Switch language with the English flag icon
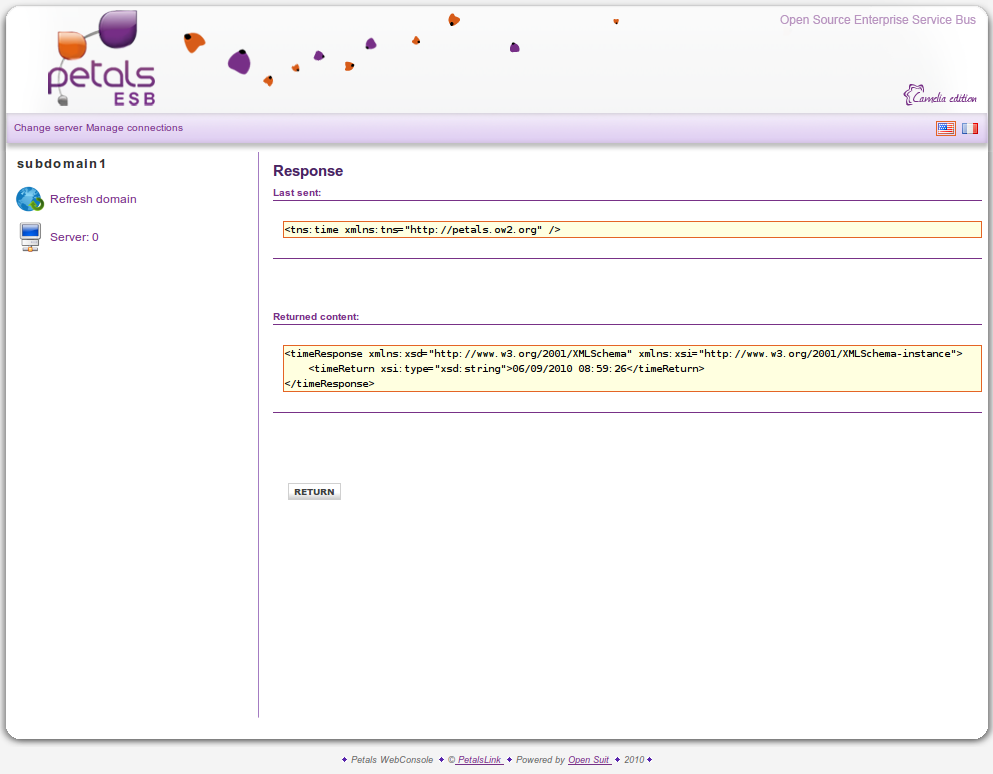This screenshot has height=774, width=993. [x=945, y=128]
